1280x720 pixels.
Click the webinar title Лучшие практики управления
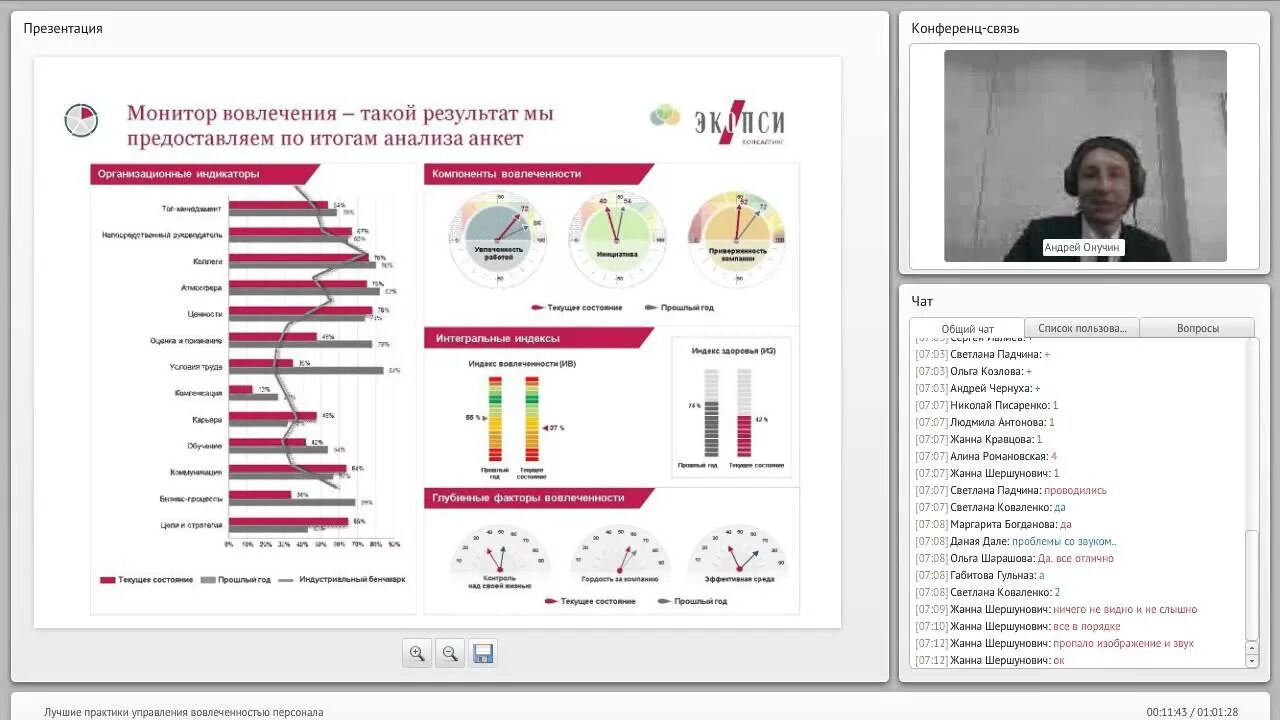point(183,712)
